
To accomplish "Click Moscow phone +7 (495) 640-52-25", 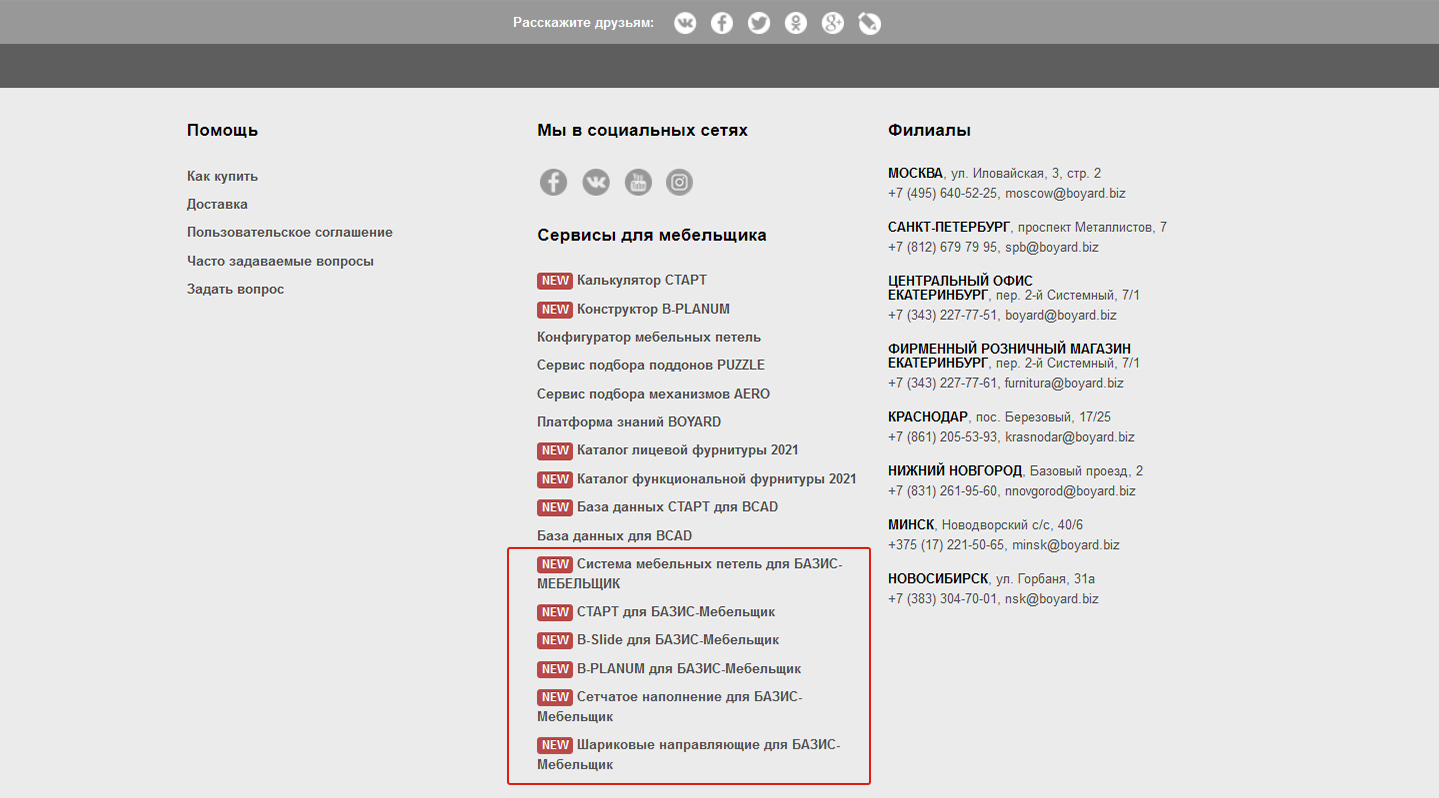I will [x=942, y=193].
